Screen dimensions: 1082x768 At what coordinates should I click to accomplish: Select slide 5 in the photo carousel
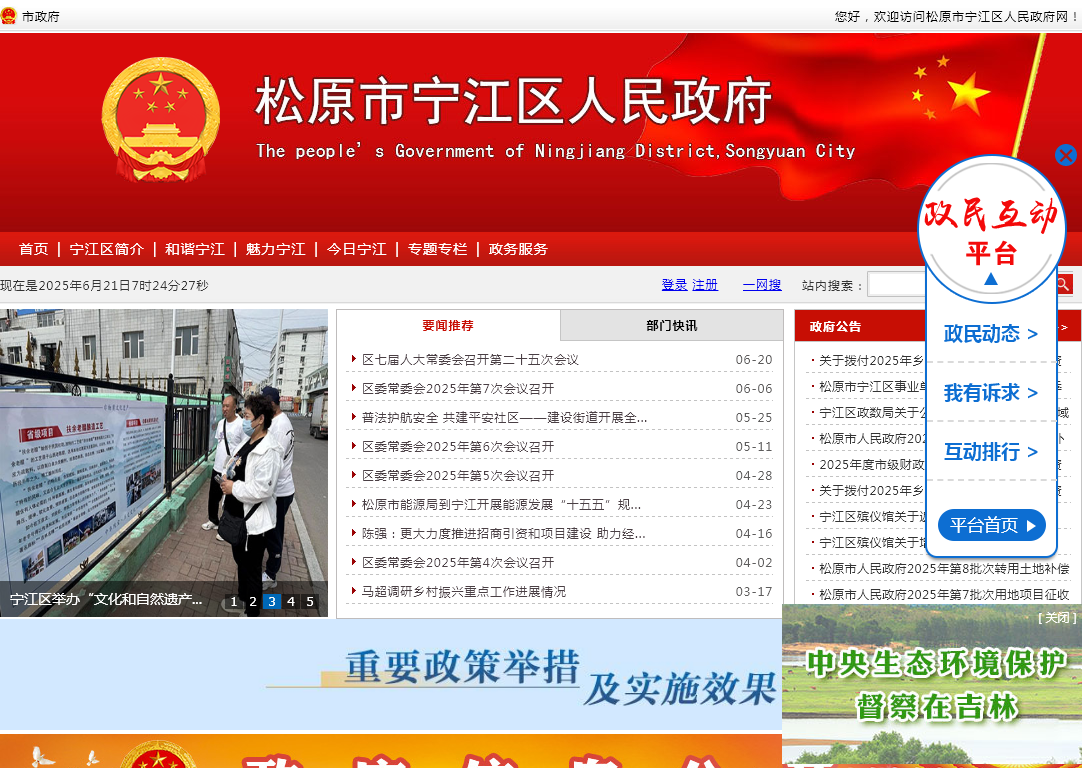(310, 602)
